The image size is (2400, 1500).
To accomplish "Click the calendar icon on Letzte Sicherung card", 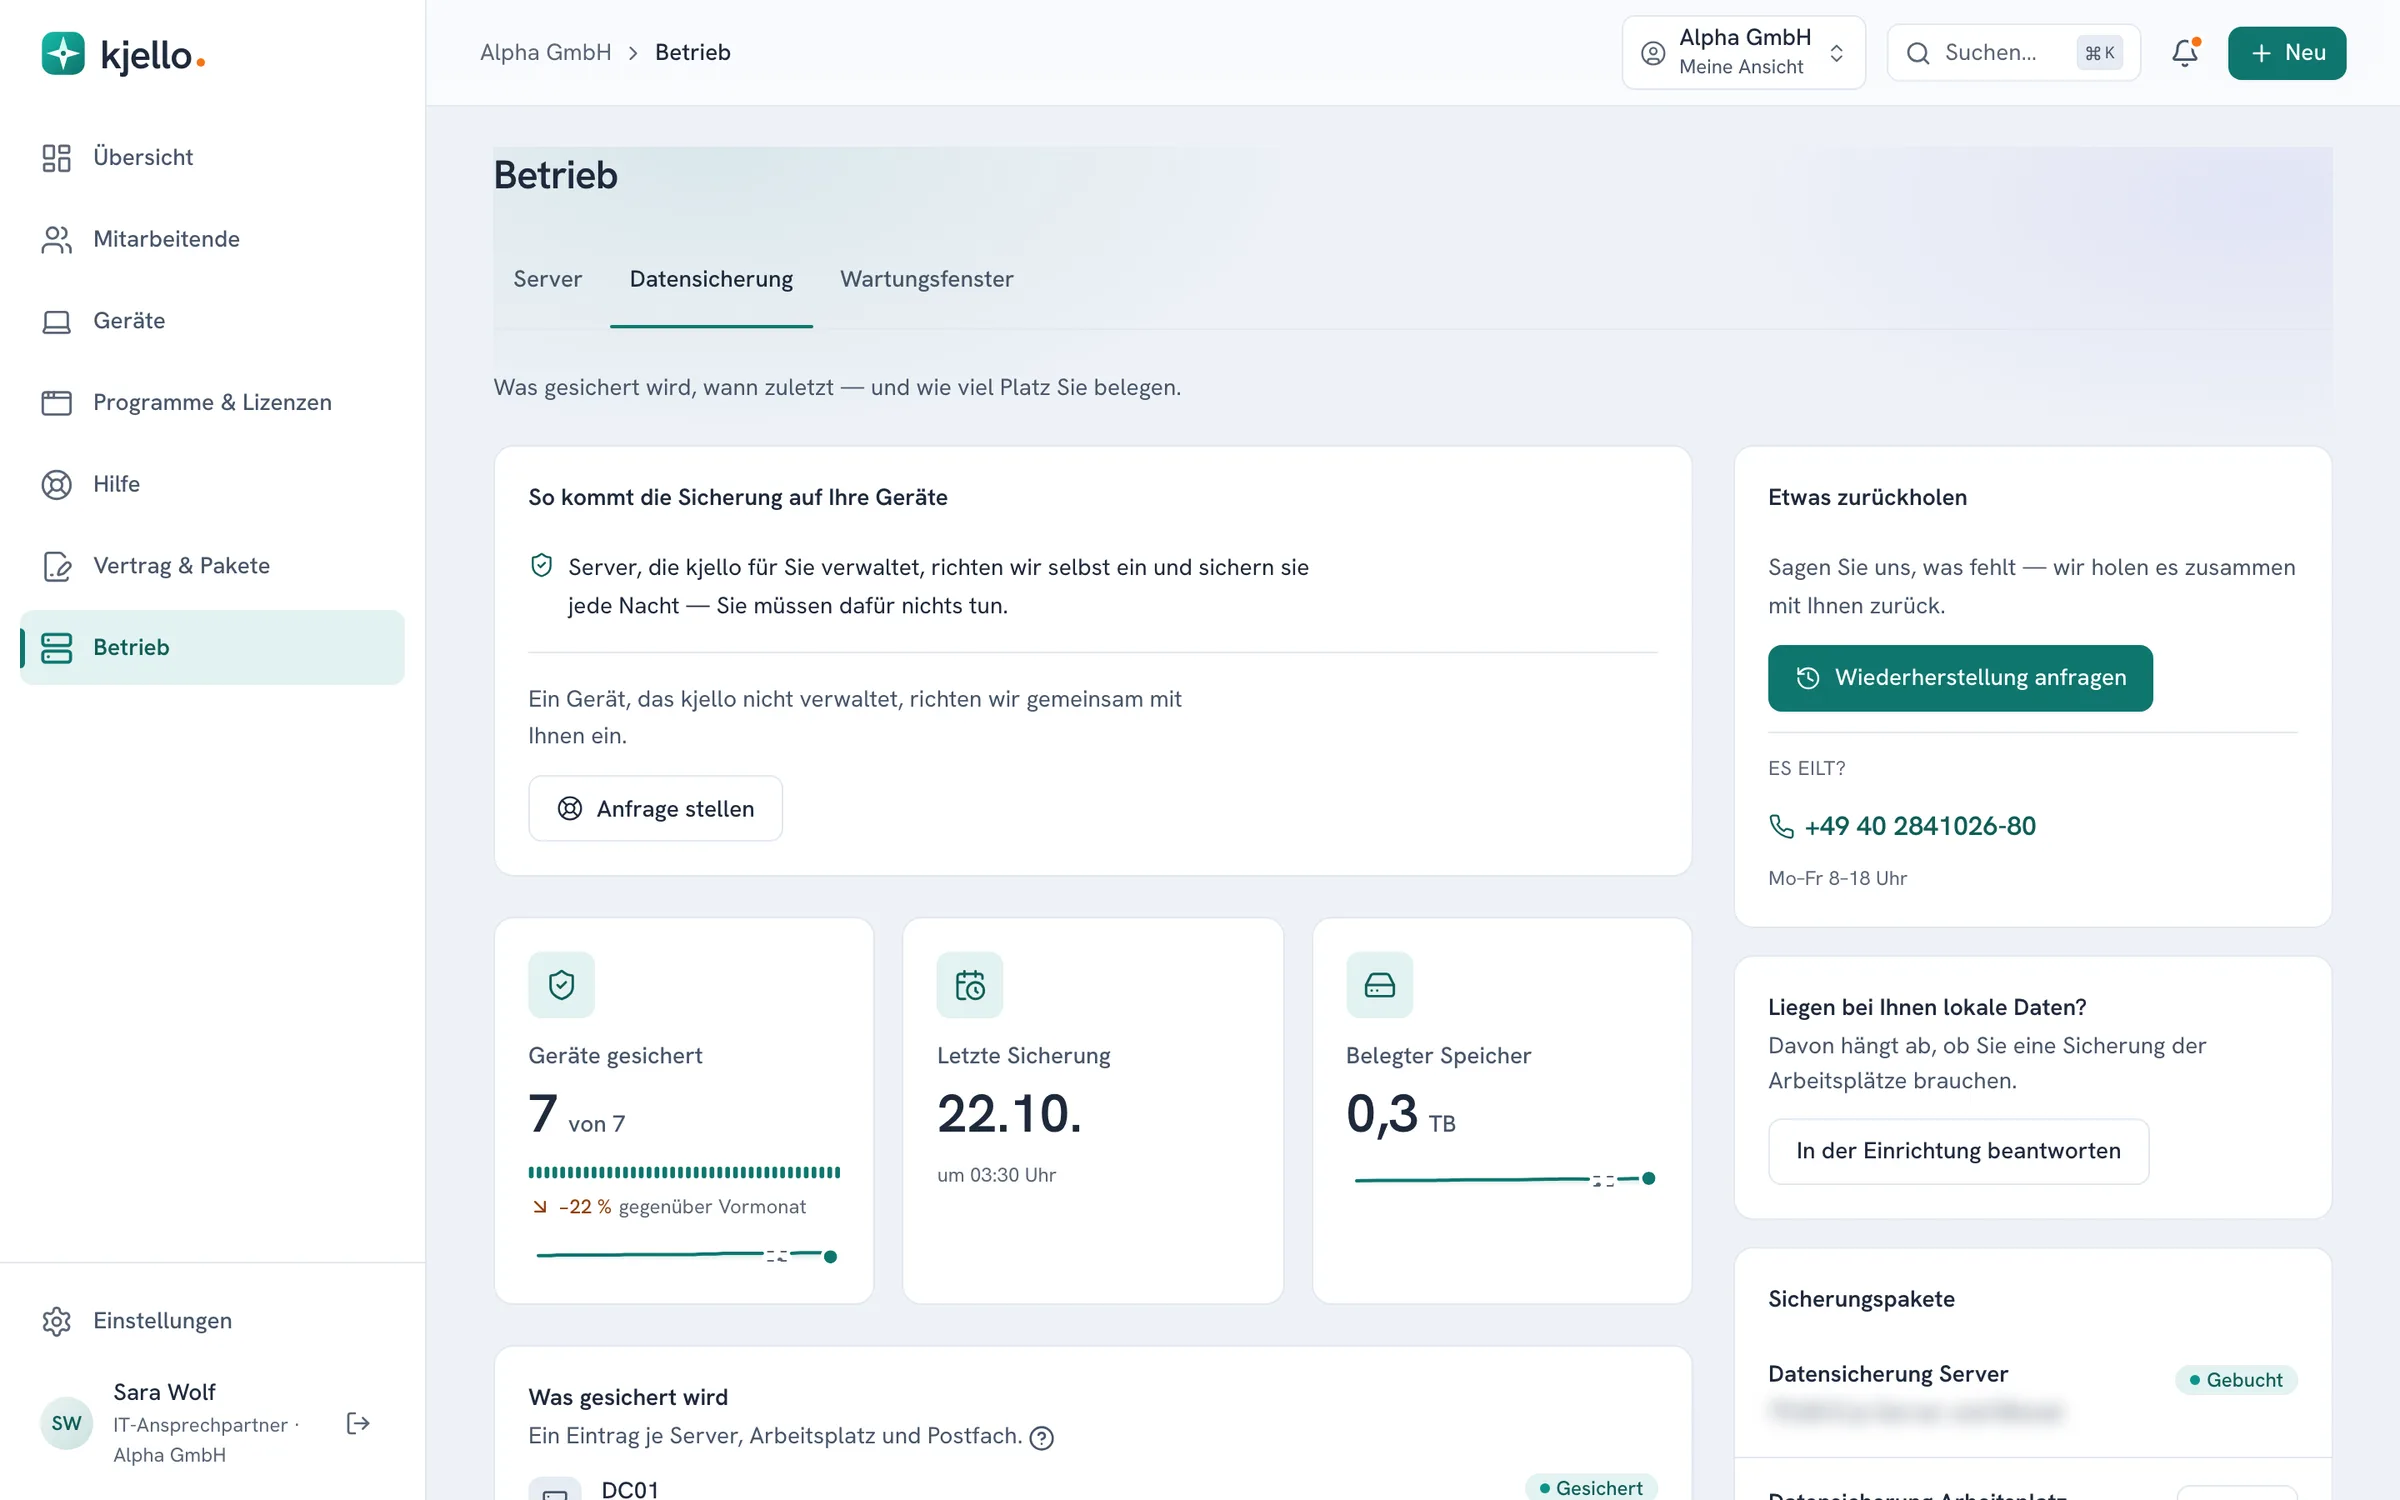I will (970, 985).
